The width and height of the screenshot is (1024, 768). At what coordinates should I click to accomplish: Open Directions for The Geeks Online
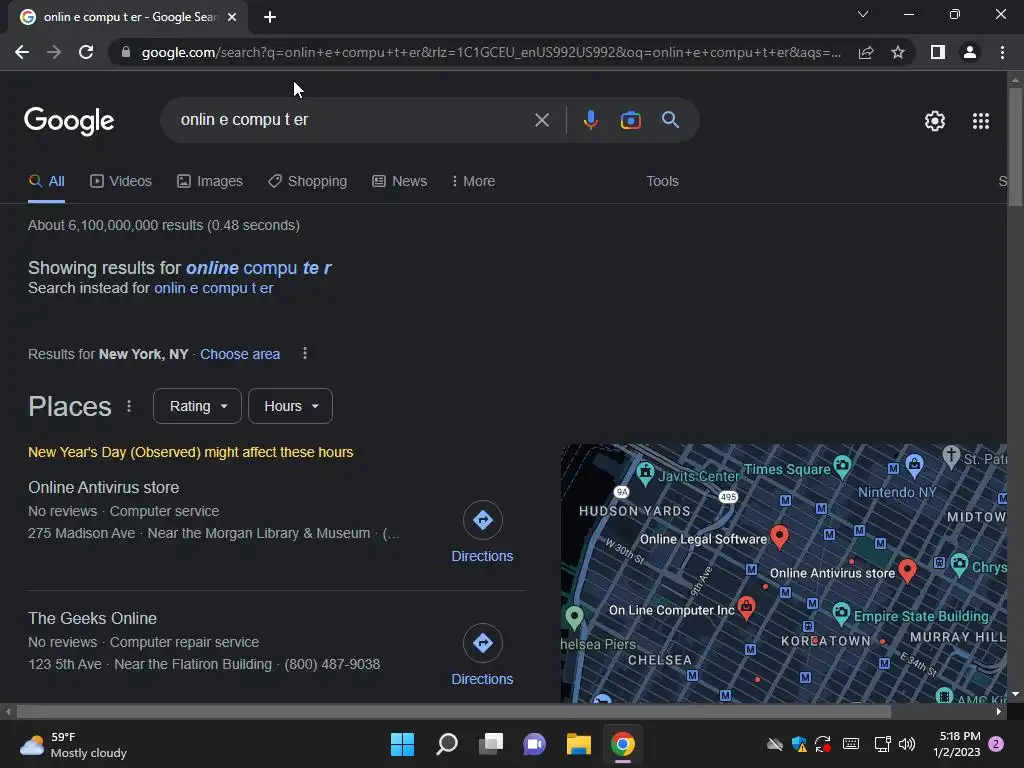[x=482, y=655]
